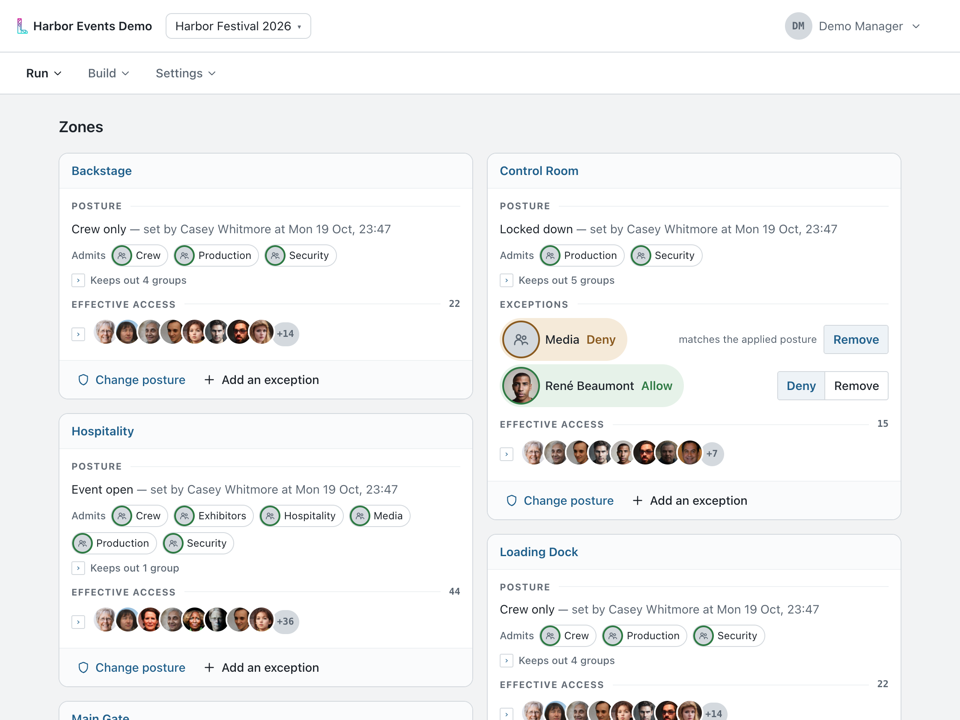Screen dimensions: 960x720
Task: Click the Security group chip in Hospitality
Action: coord(198,543)
